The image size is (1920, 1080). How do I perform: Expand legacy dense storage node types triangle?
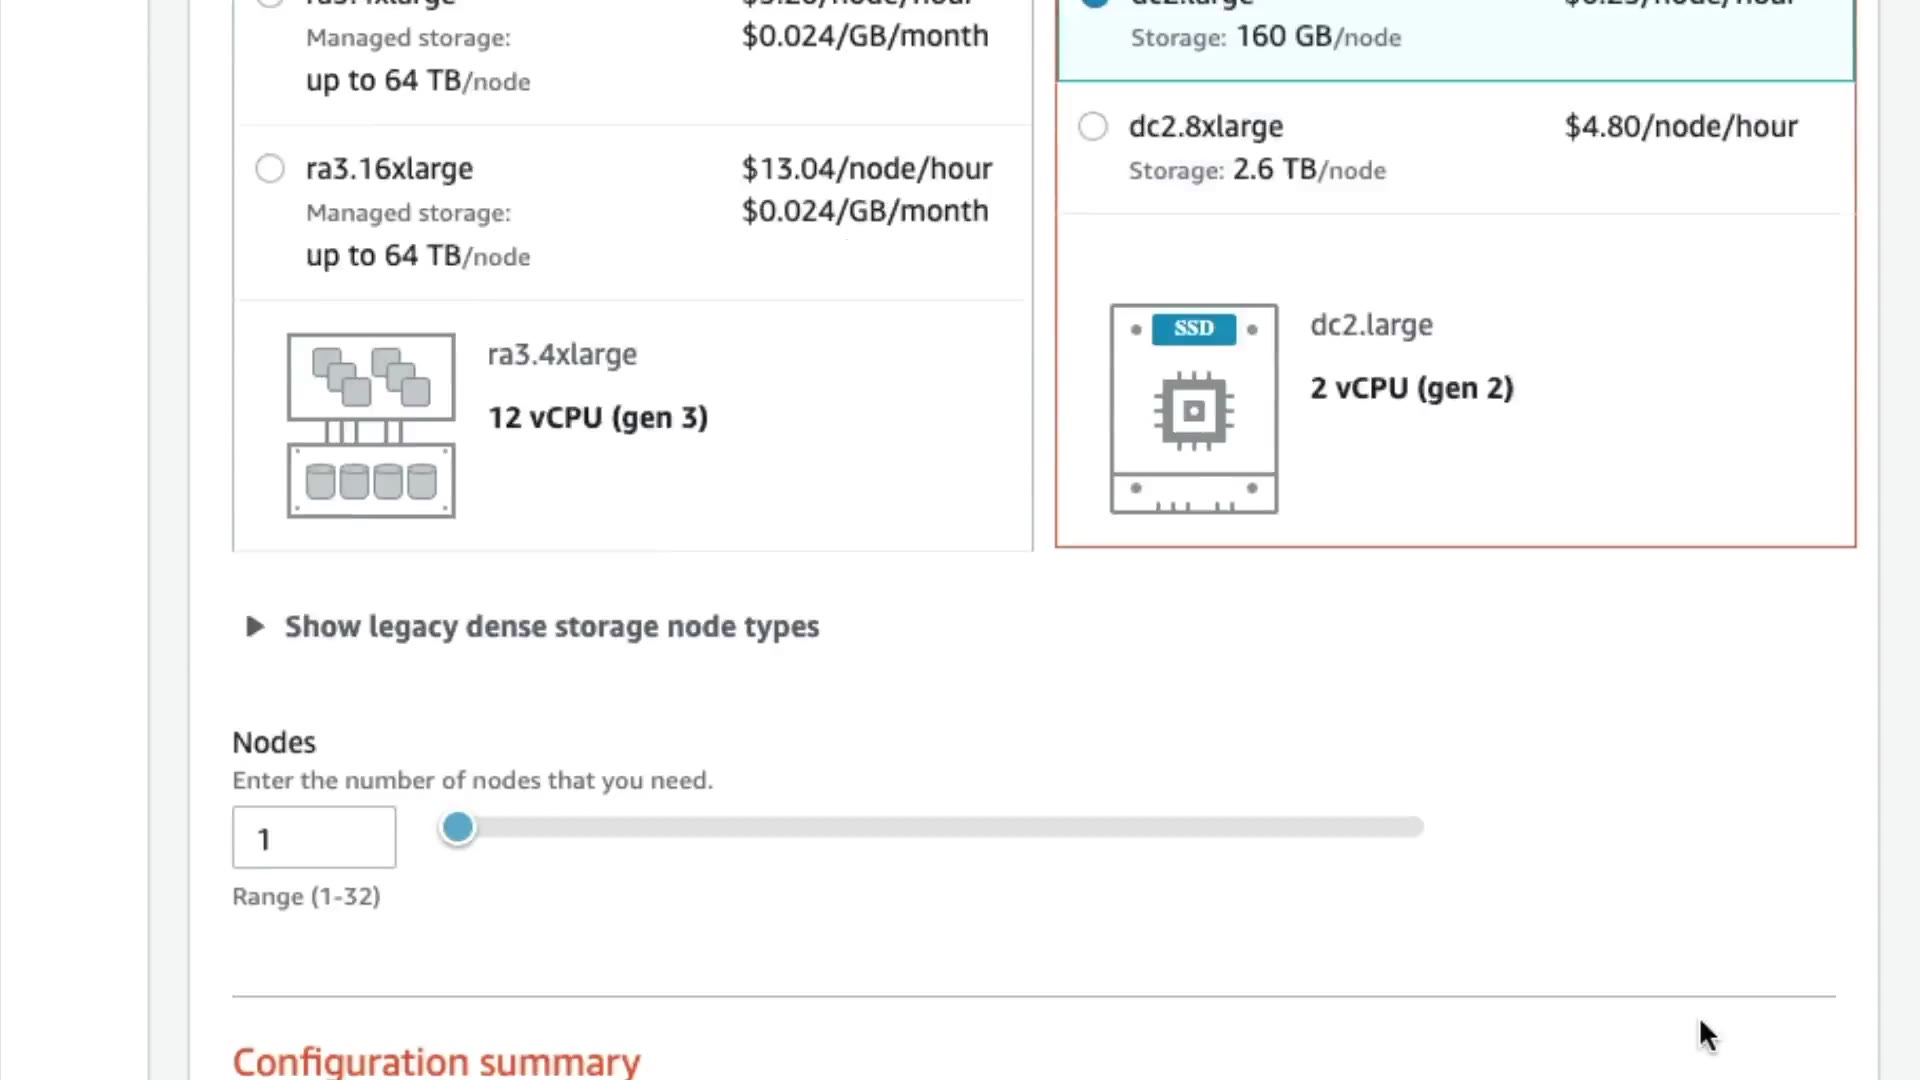[x=255, y=627]
